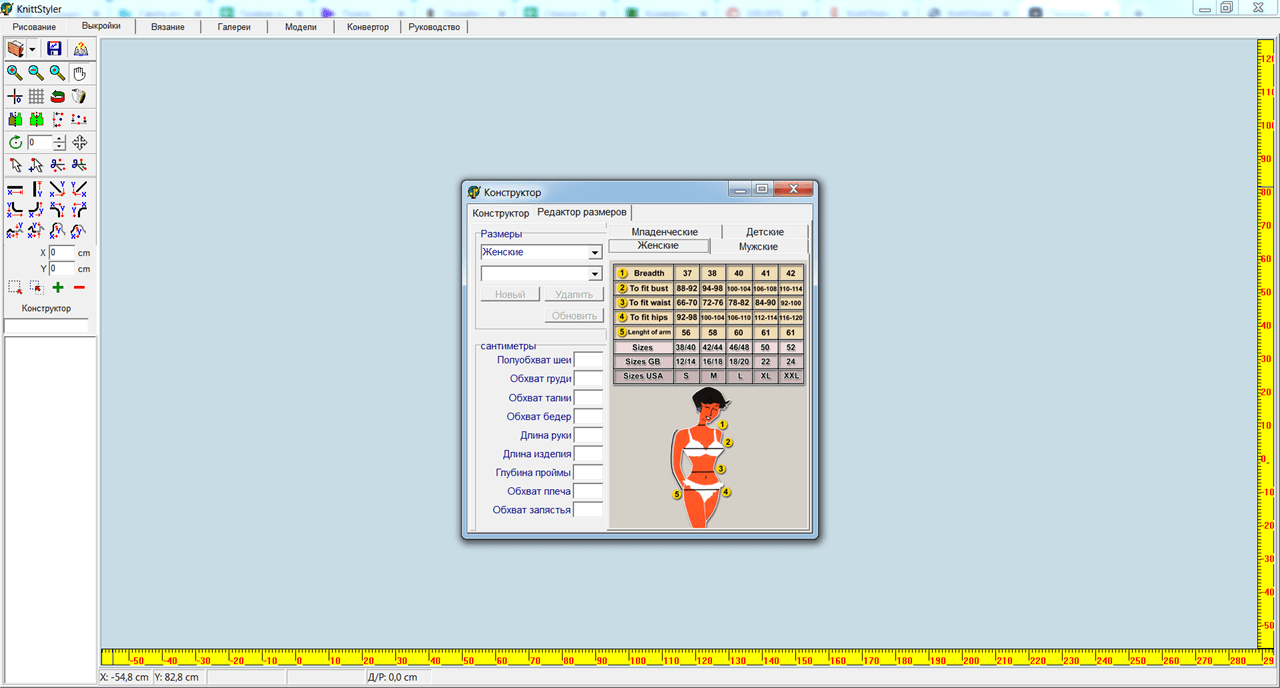Open the dropdown arrow beside the open-file icon
This screenshot has height=688, width=1280.
(x=33, y=49)
